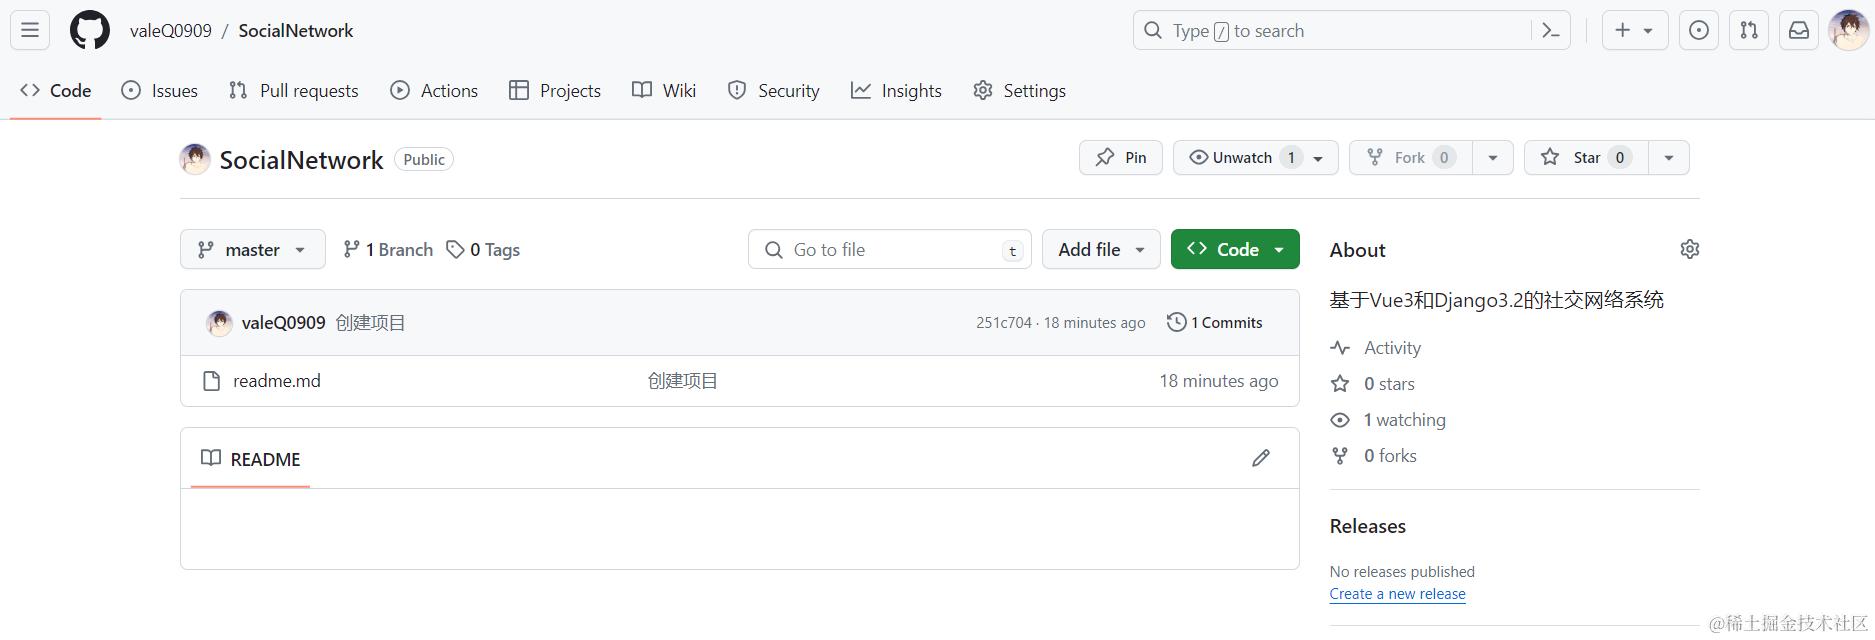Open the master branch selector

click(x=253, y=250)
